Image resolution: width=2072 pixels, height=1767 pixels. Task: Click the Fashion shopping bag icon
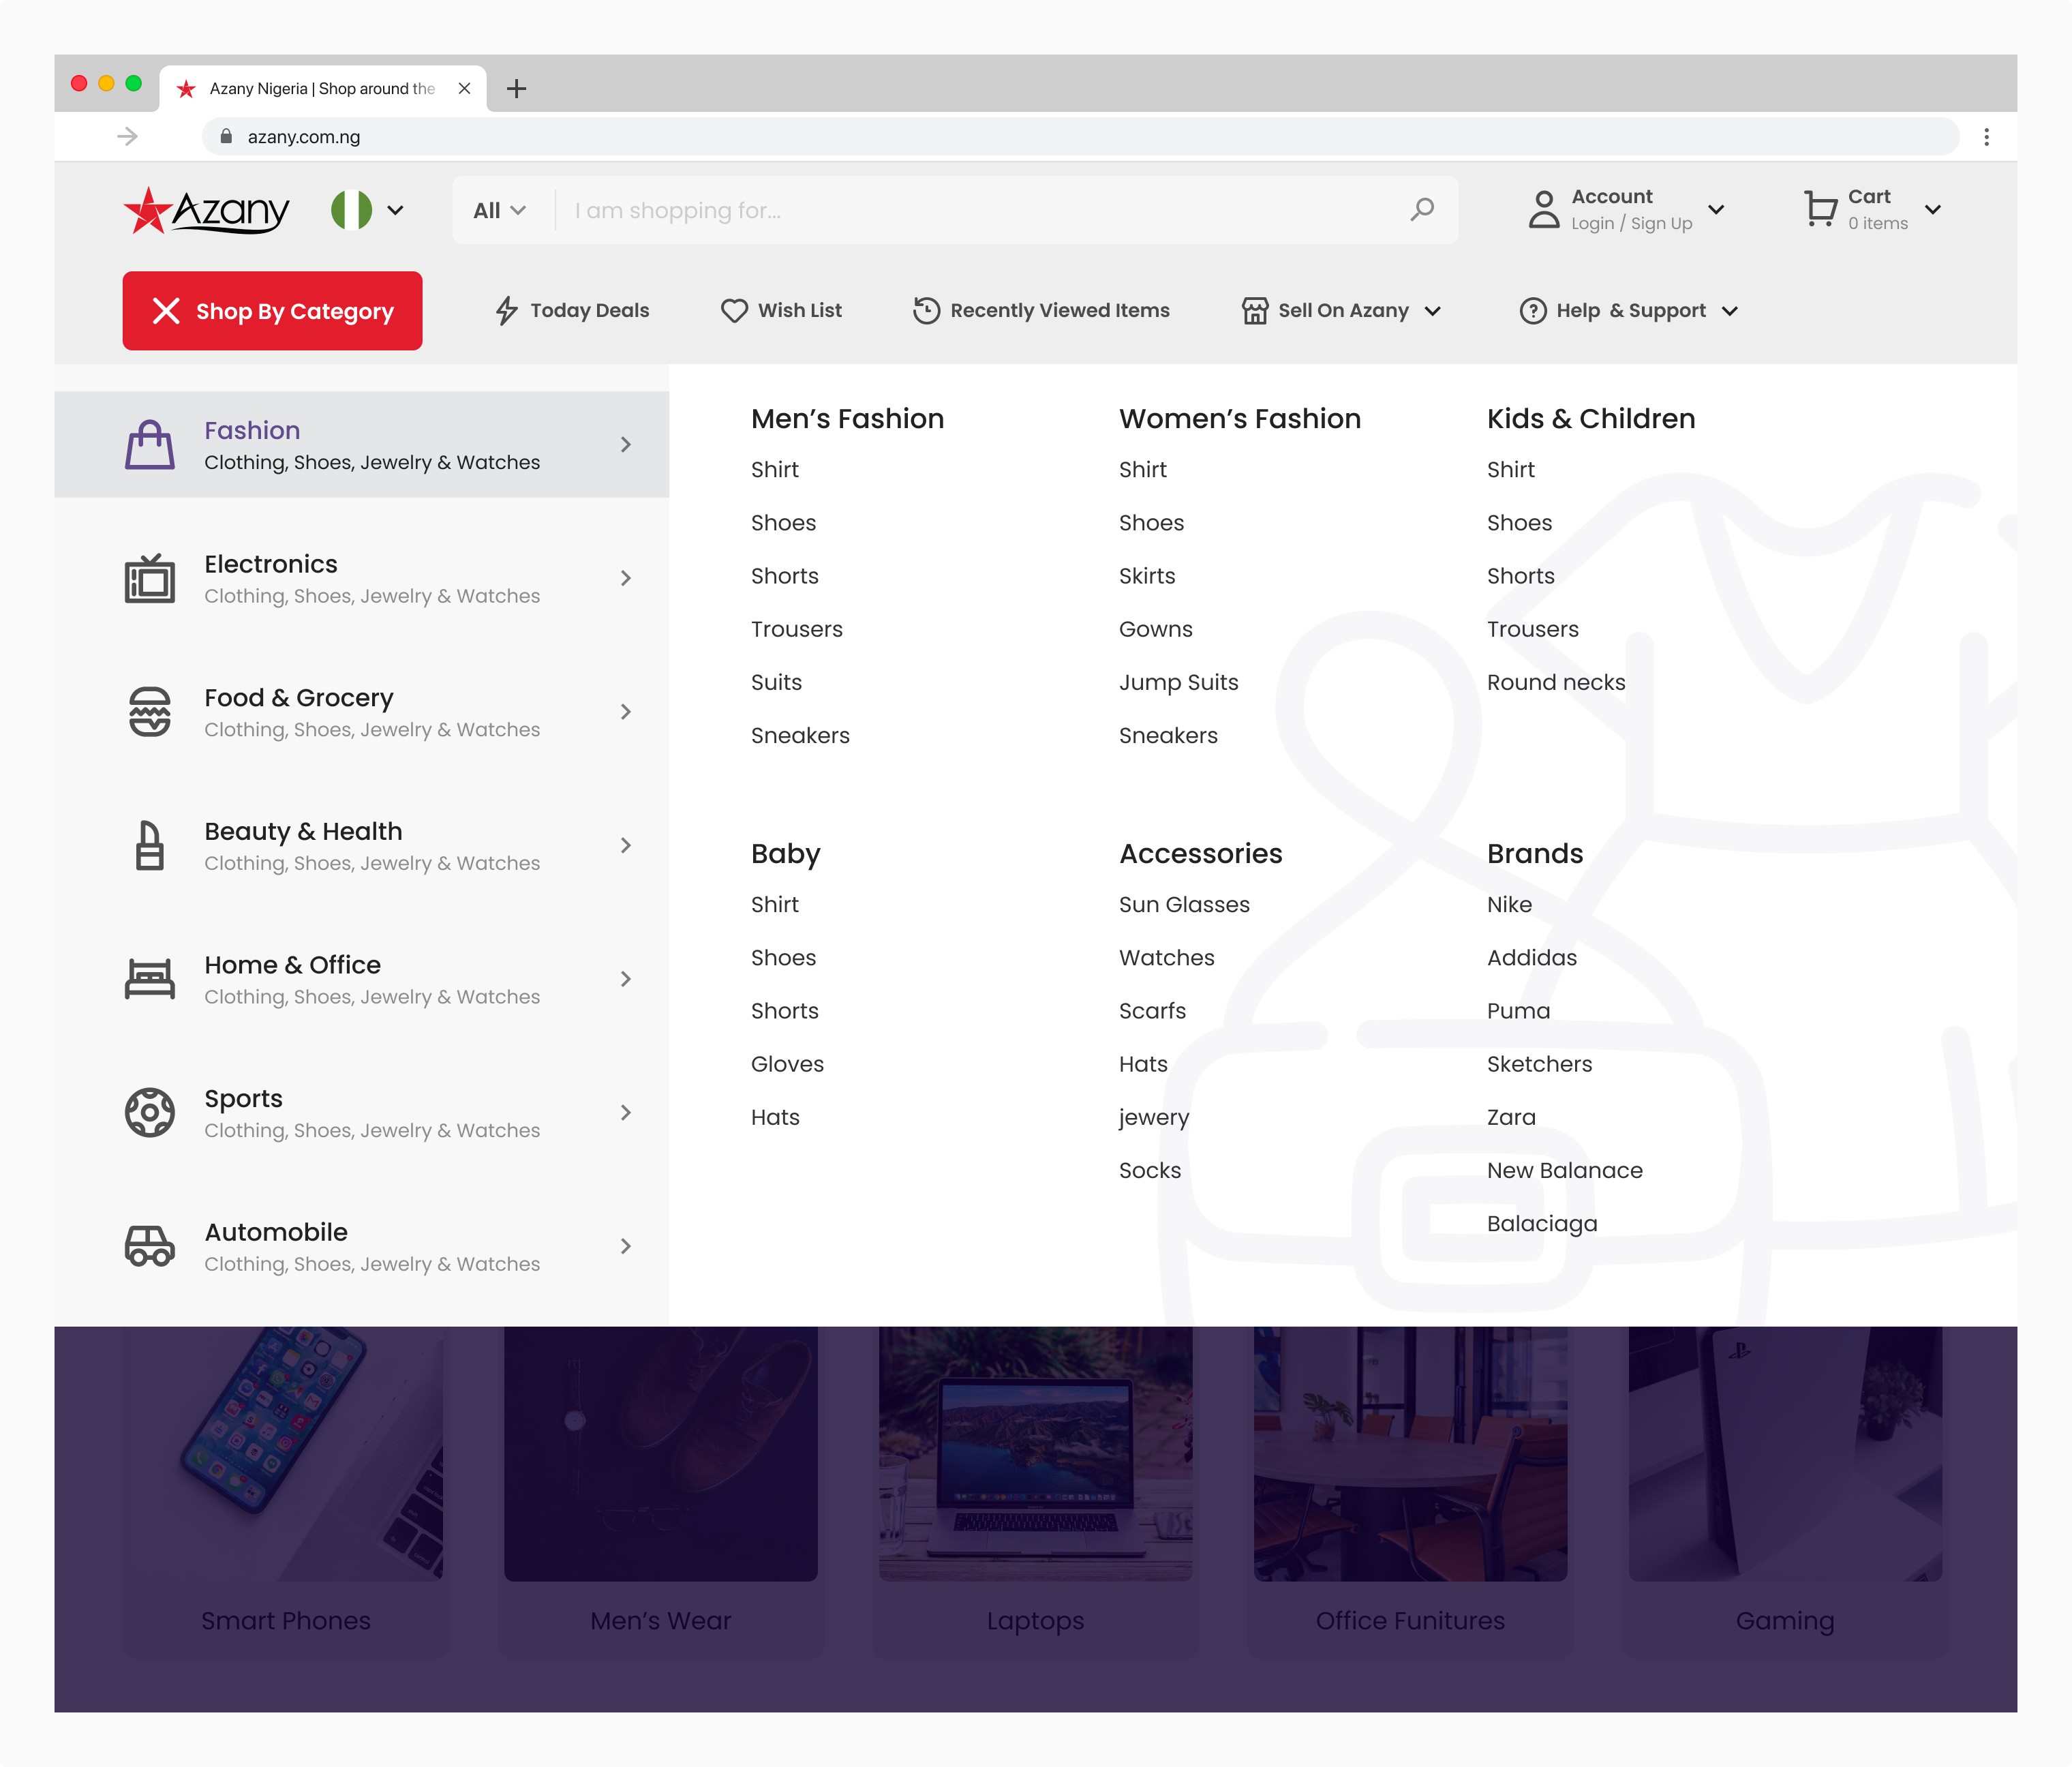pyautogui.click(x=150, y=445)
